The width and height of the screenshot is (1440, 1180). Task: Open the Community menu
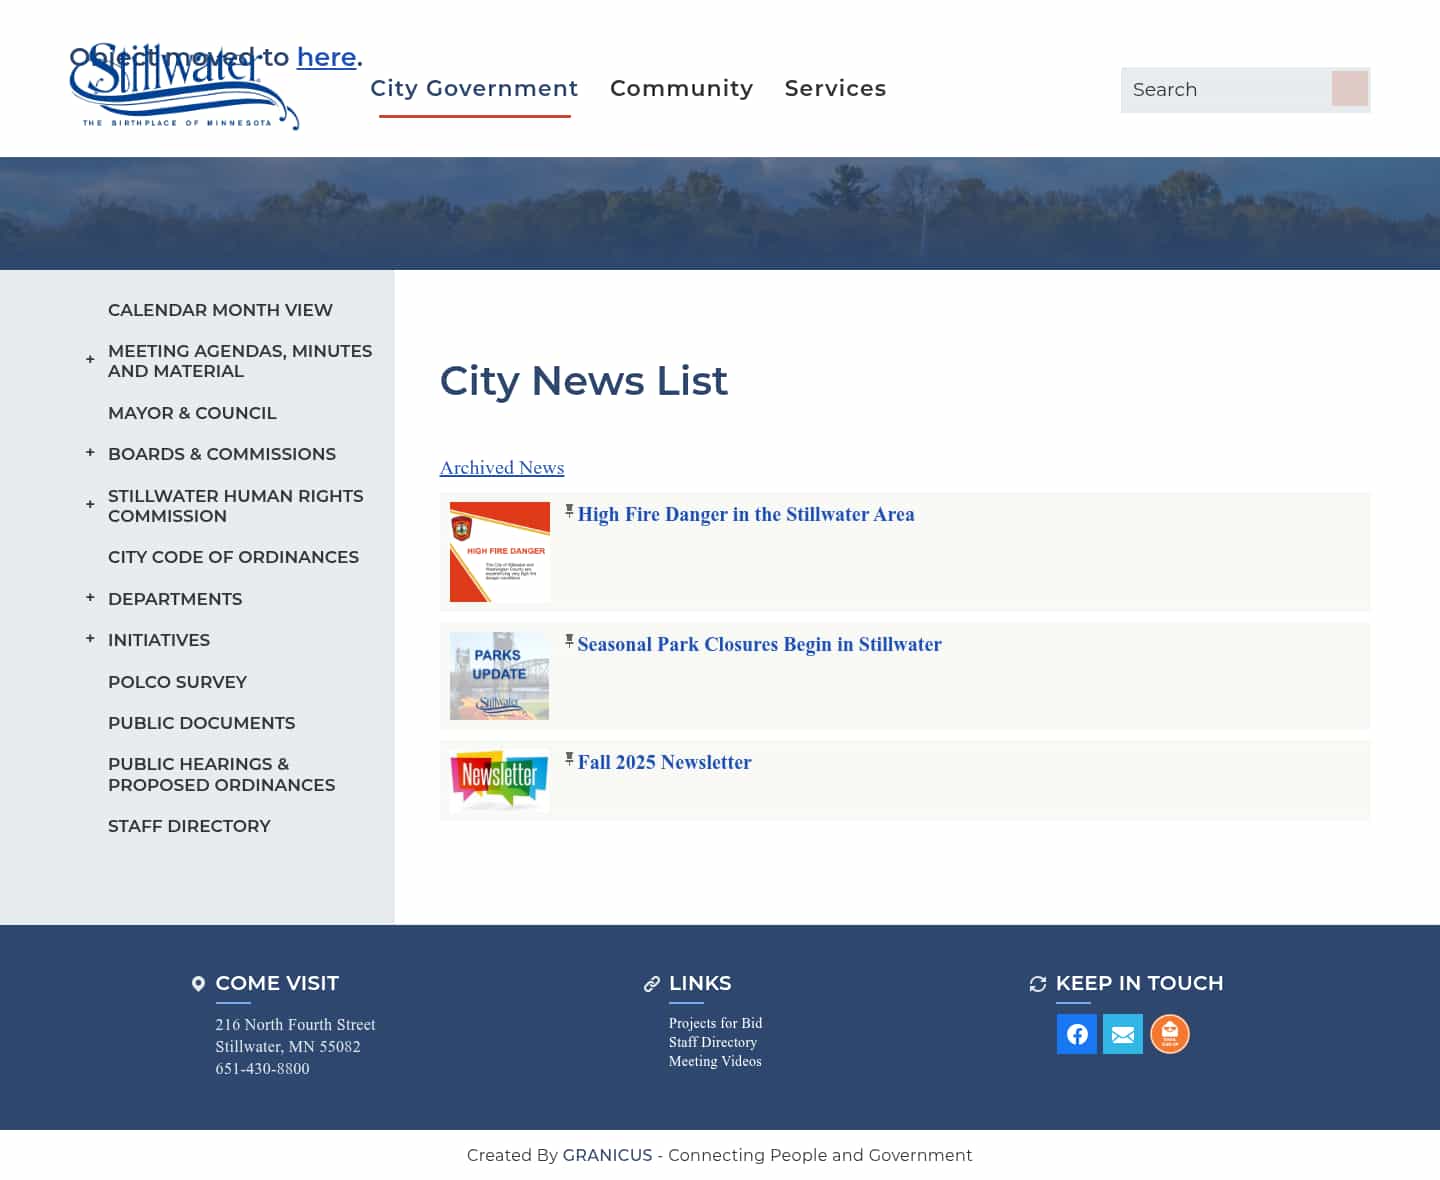[681, 88]
